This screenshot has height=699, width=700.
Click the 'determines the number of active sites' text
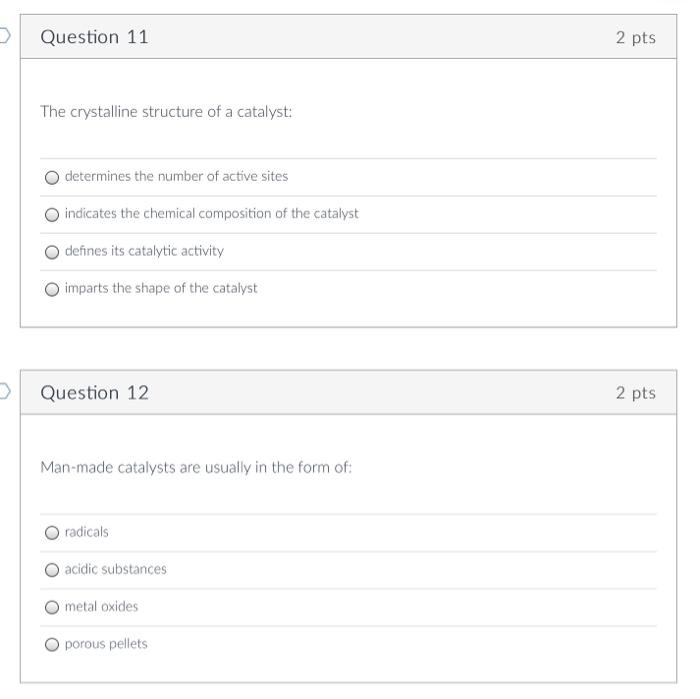[176, 176]
